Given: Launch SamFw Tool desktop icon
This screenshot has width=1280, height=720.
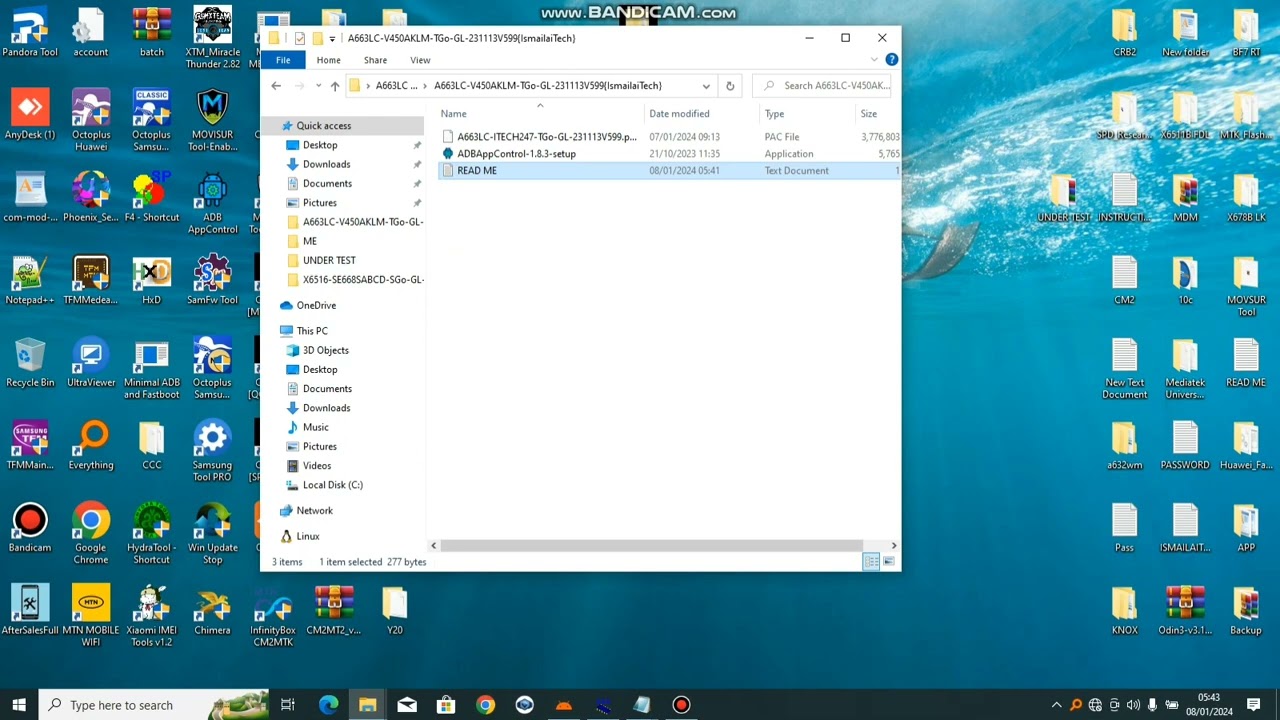Looking at the screenshot, I should tap(212, 279).
